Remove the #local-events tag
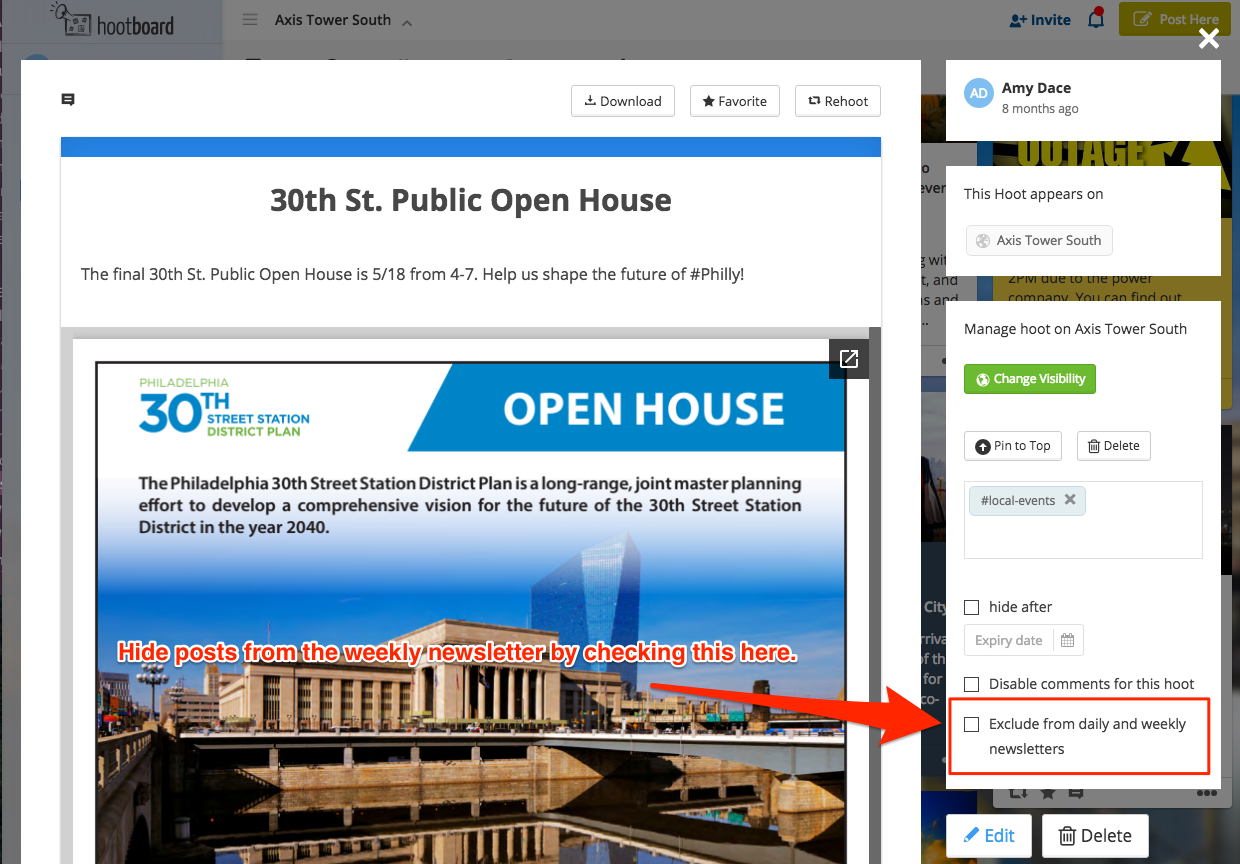The height and width of the screenshot is (864, 1240). pyautogui.click(x=1070, y=499)
